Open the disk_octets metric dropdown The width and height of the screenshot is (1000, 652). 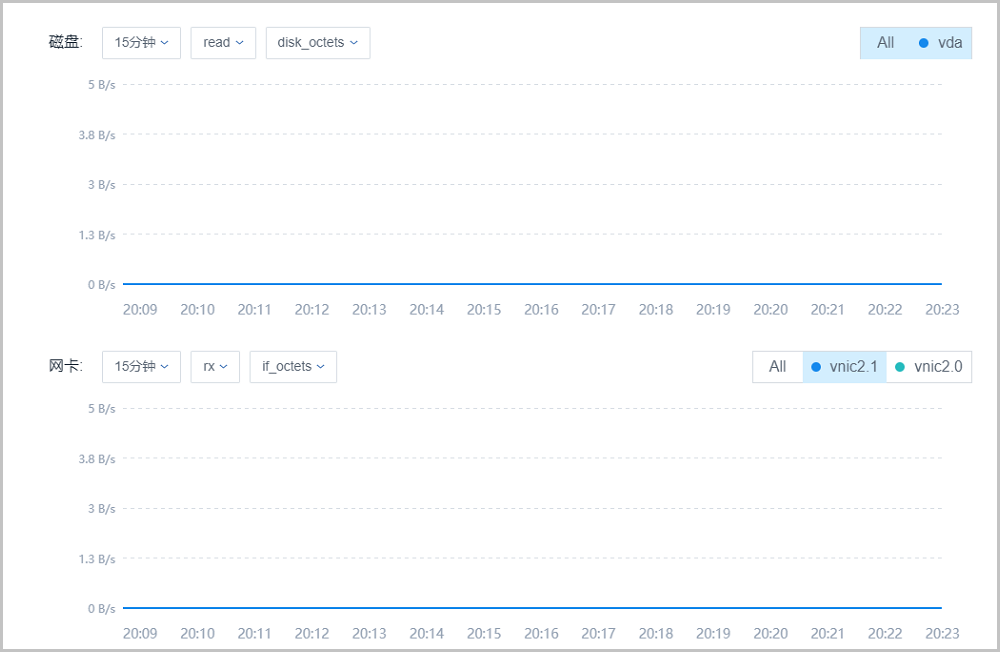point(317,43)
